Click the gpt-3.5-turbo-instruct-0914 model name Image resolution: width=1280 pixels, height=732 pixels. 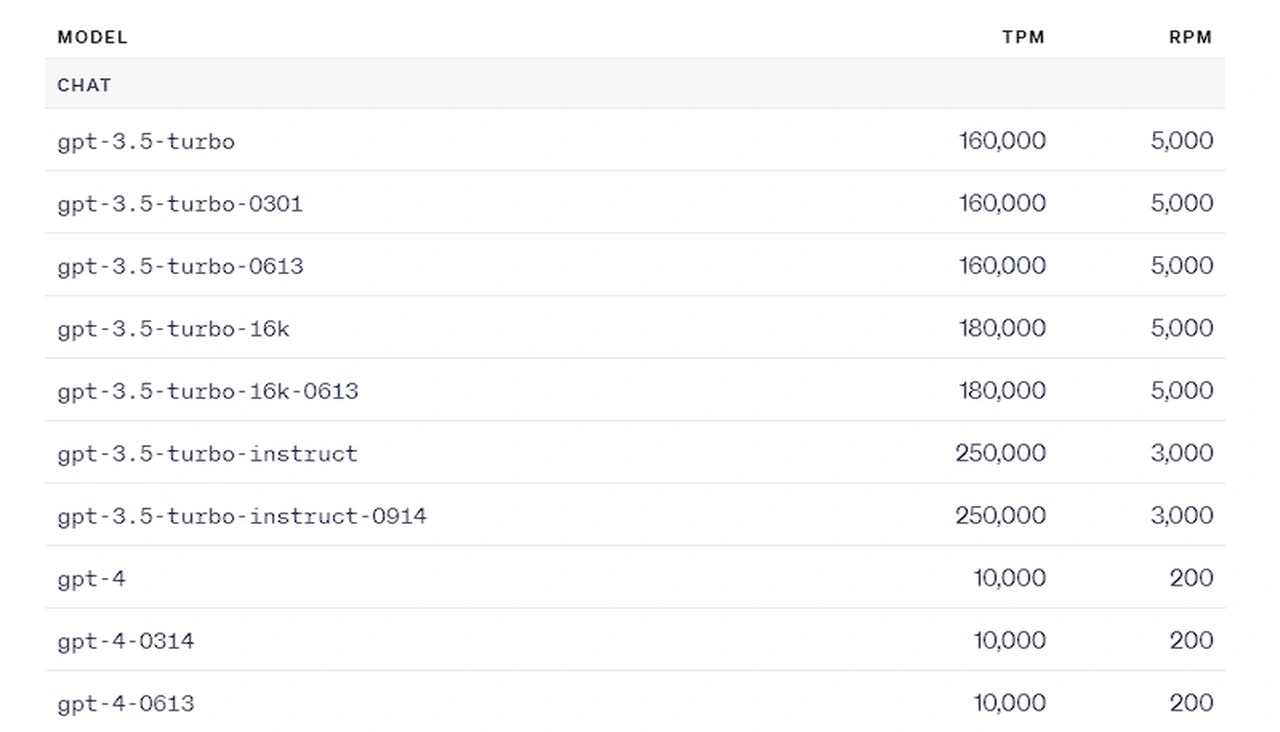(241, 516)
